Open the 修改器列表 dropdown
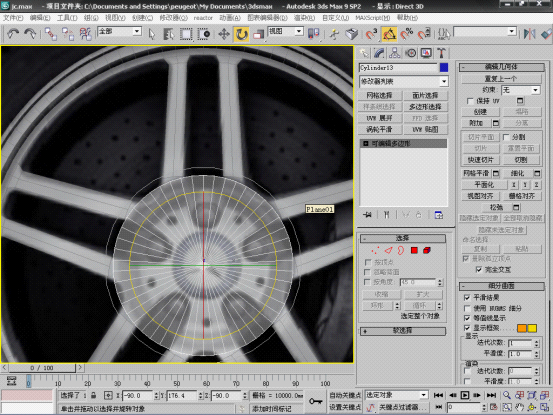 [404, 81]
